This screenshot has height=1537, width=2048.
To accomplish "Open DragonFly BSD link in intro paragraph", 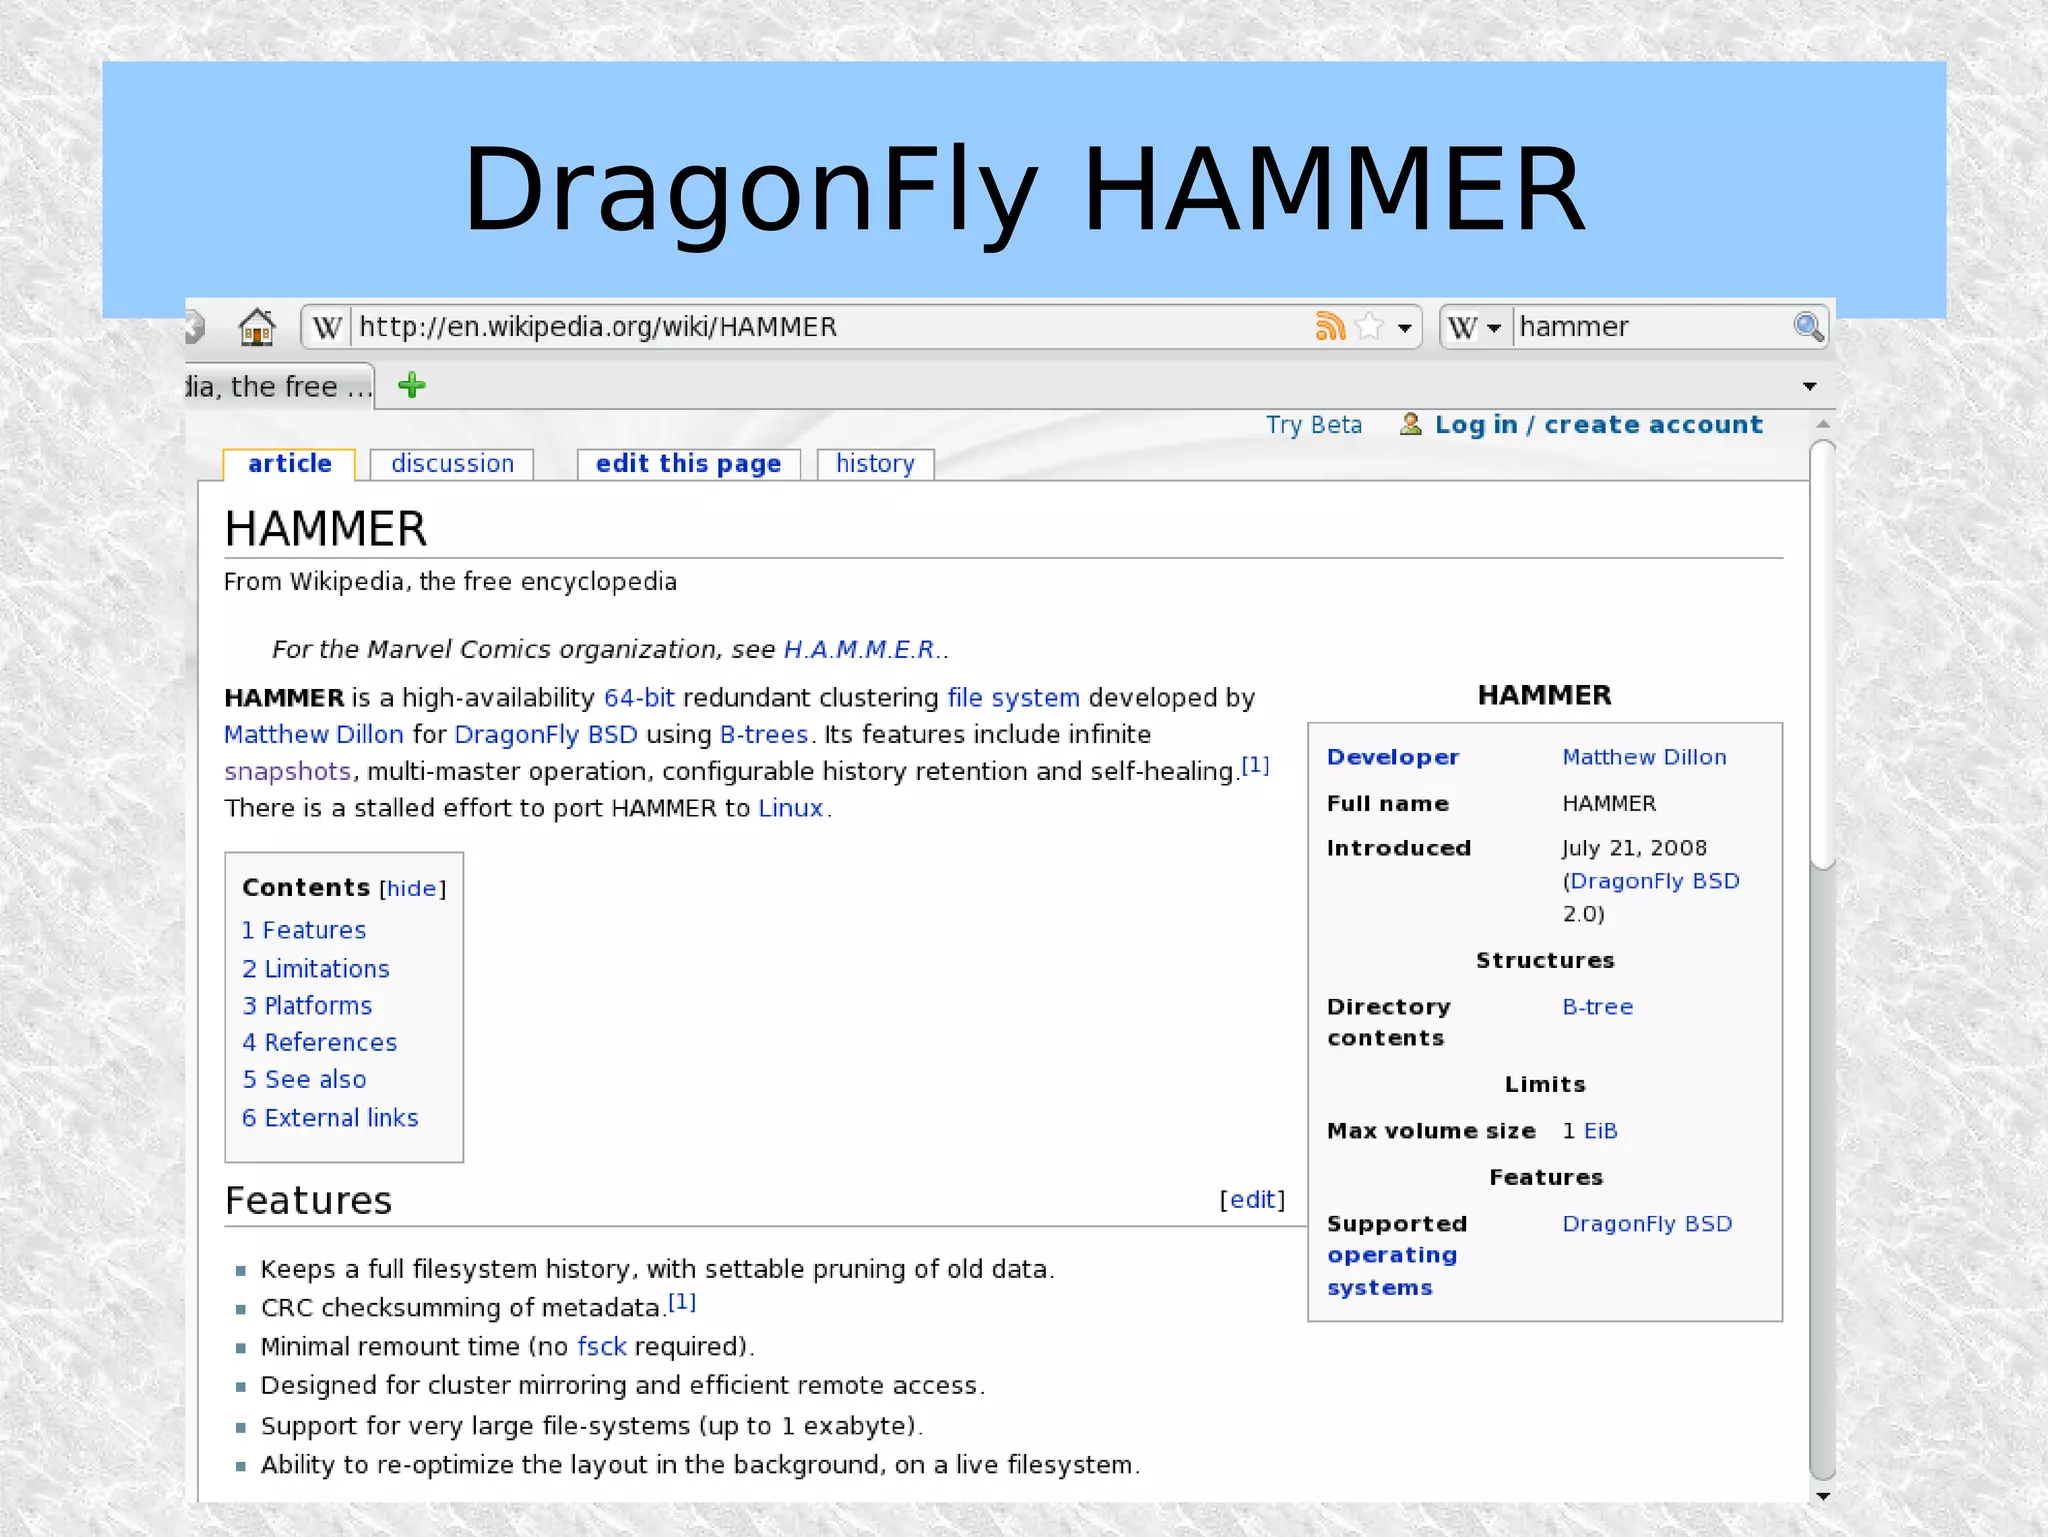I will [x=546, y=735].
